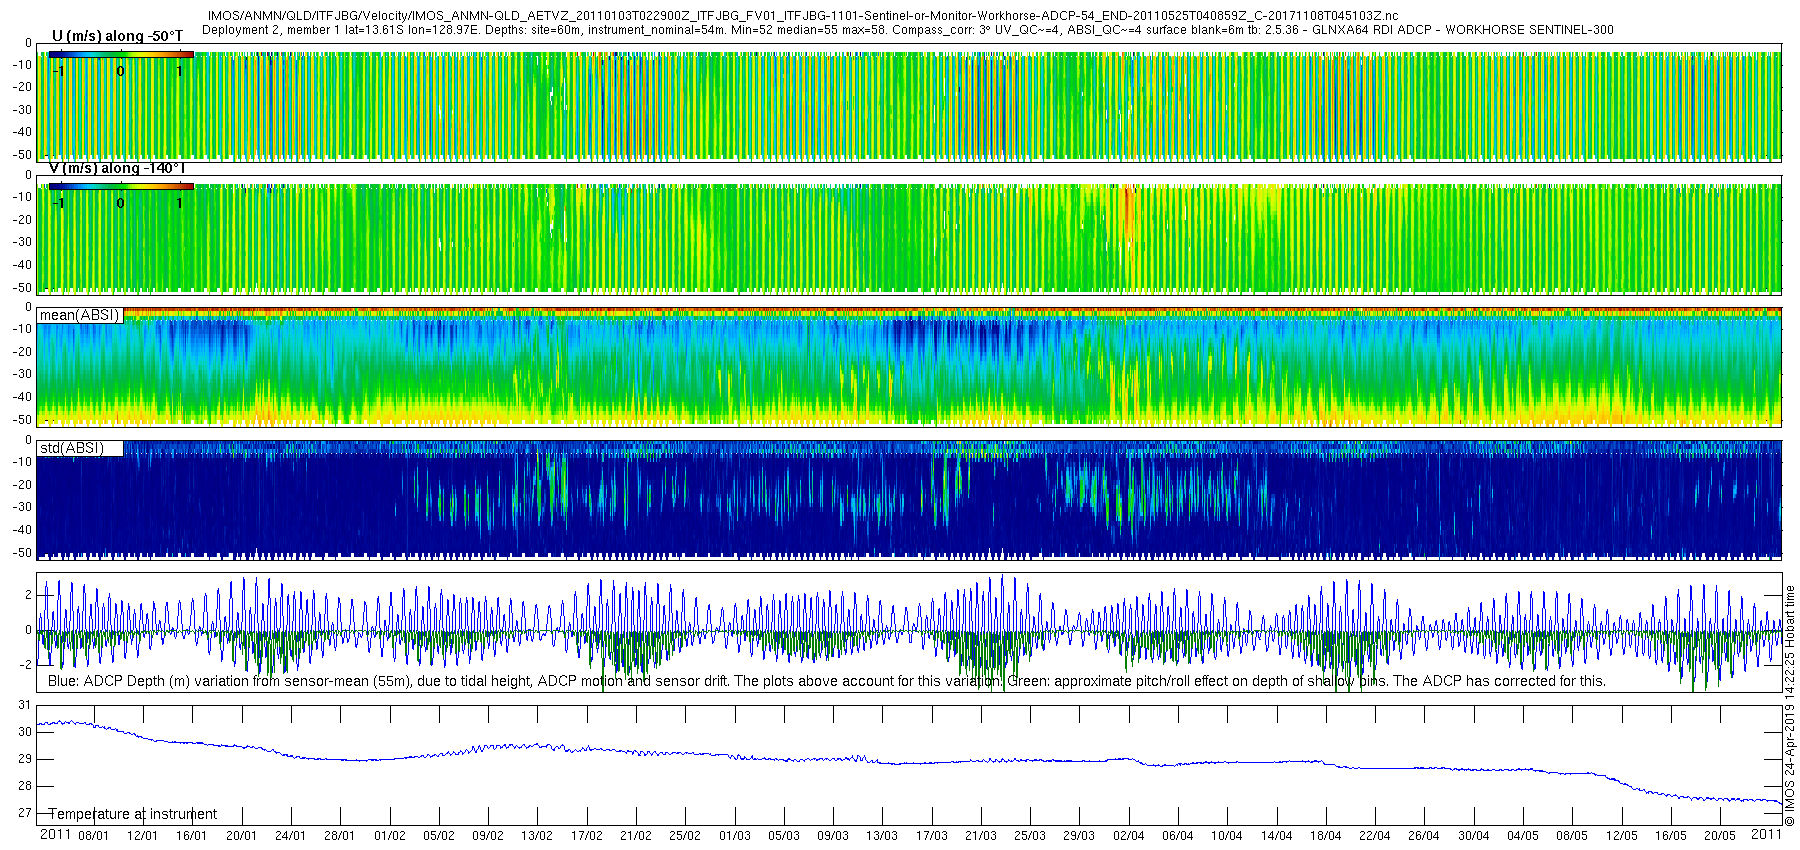Screen dimensions: 1800x850
Task: Click the 01/02 date tick label
Action: 390,836
